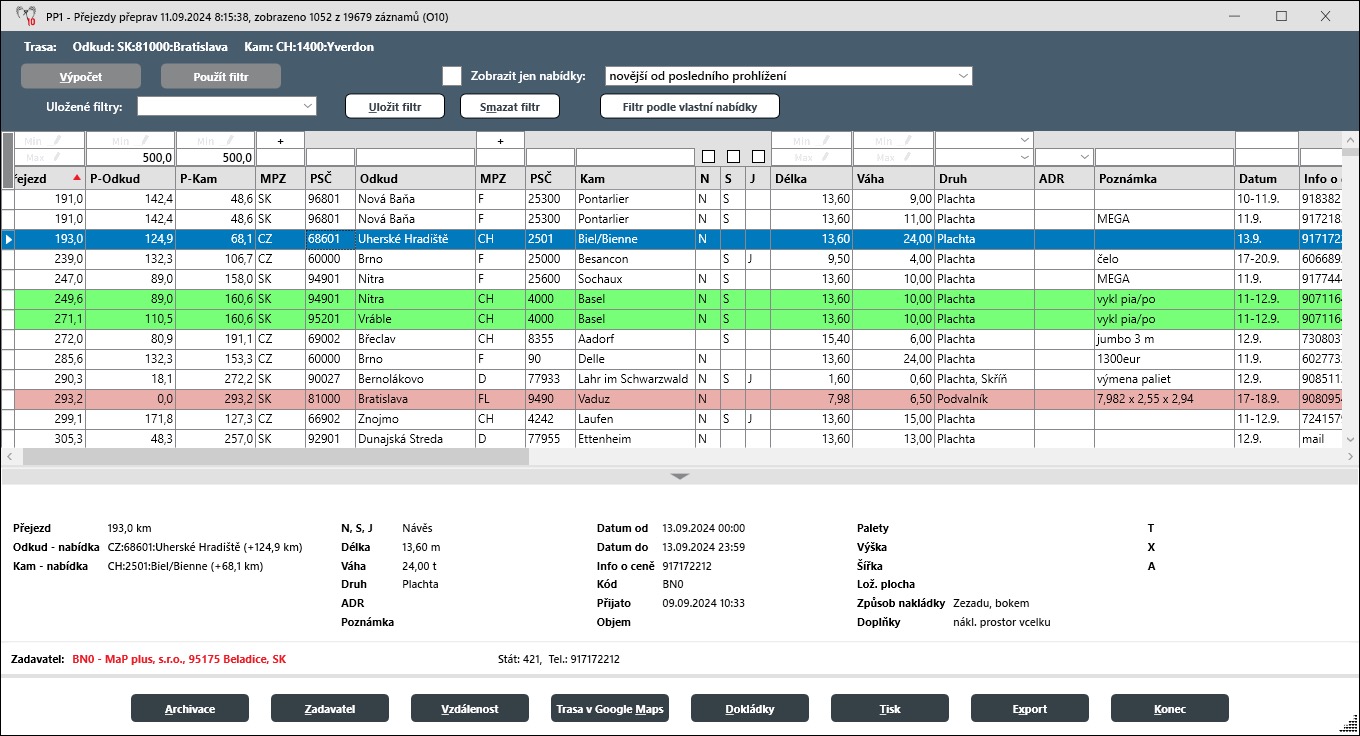Click the row pointer arrow of selected row
1360x736 pixels.
tap(9, 239)
